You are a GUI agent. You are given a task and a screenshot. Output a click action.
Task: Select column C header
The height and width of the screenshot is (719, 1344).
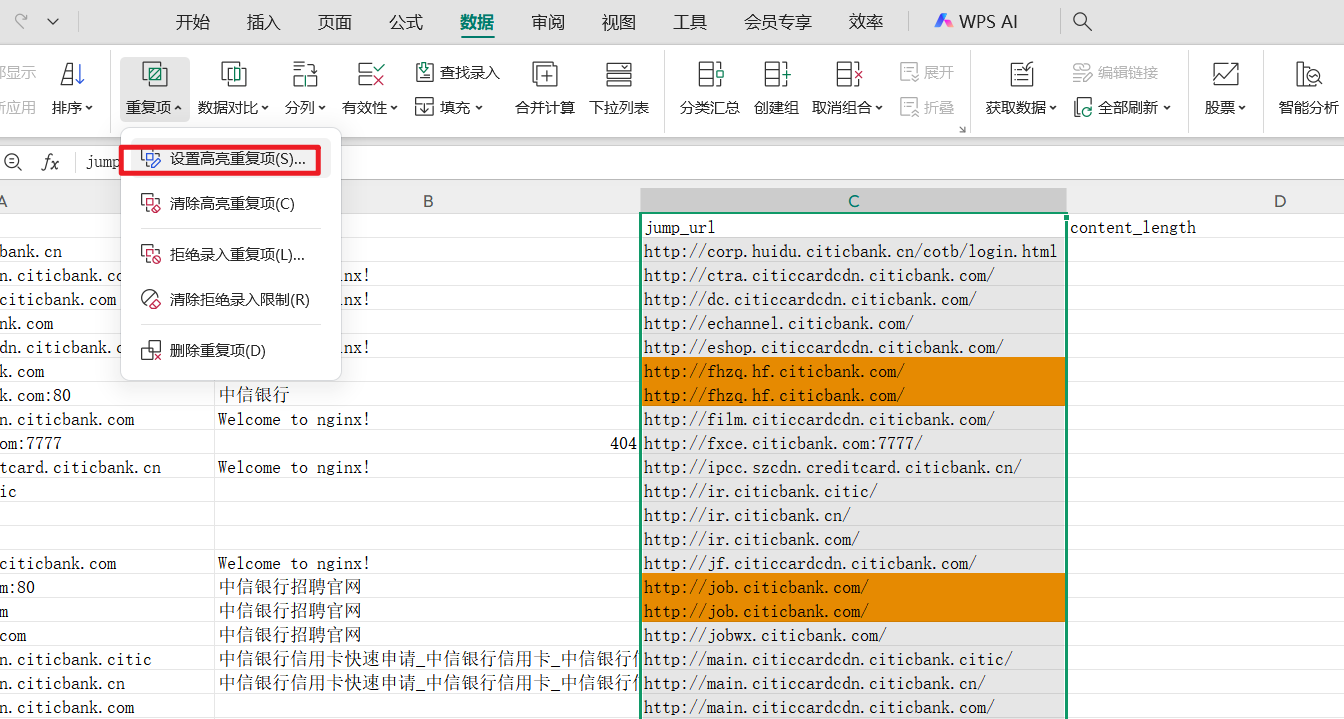pyautogui.click(x=853, y=201)
